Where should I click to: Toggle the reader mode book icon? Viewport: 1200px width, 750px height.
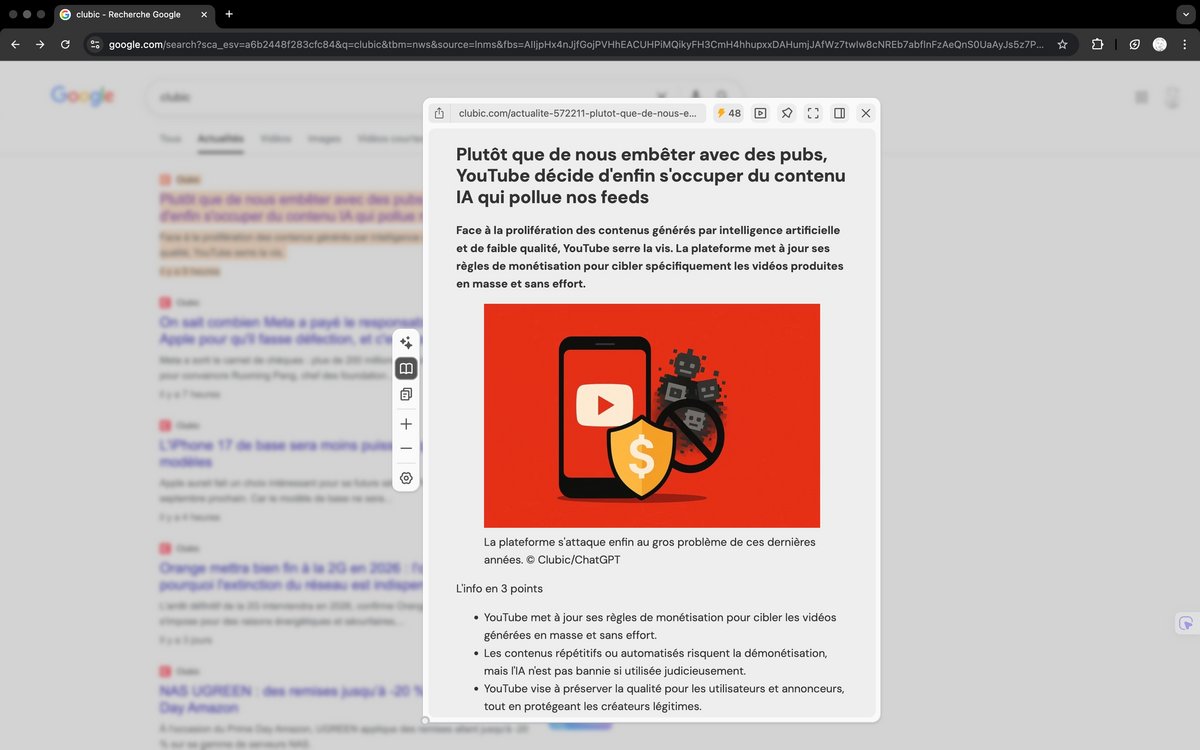[x=406, y=369]
